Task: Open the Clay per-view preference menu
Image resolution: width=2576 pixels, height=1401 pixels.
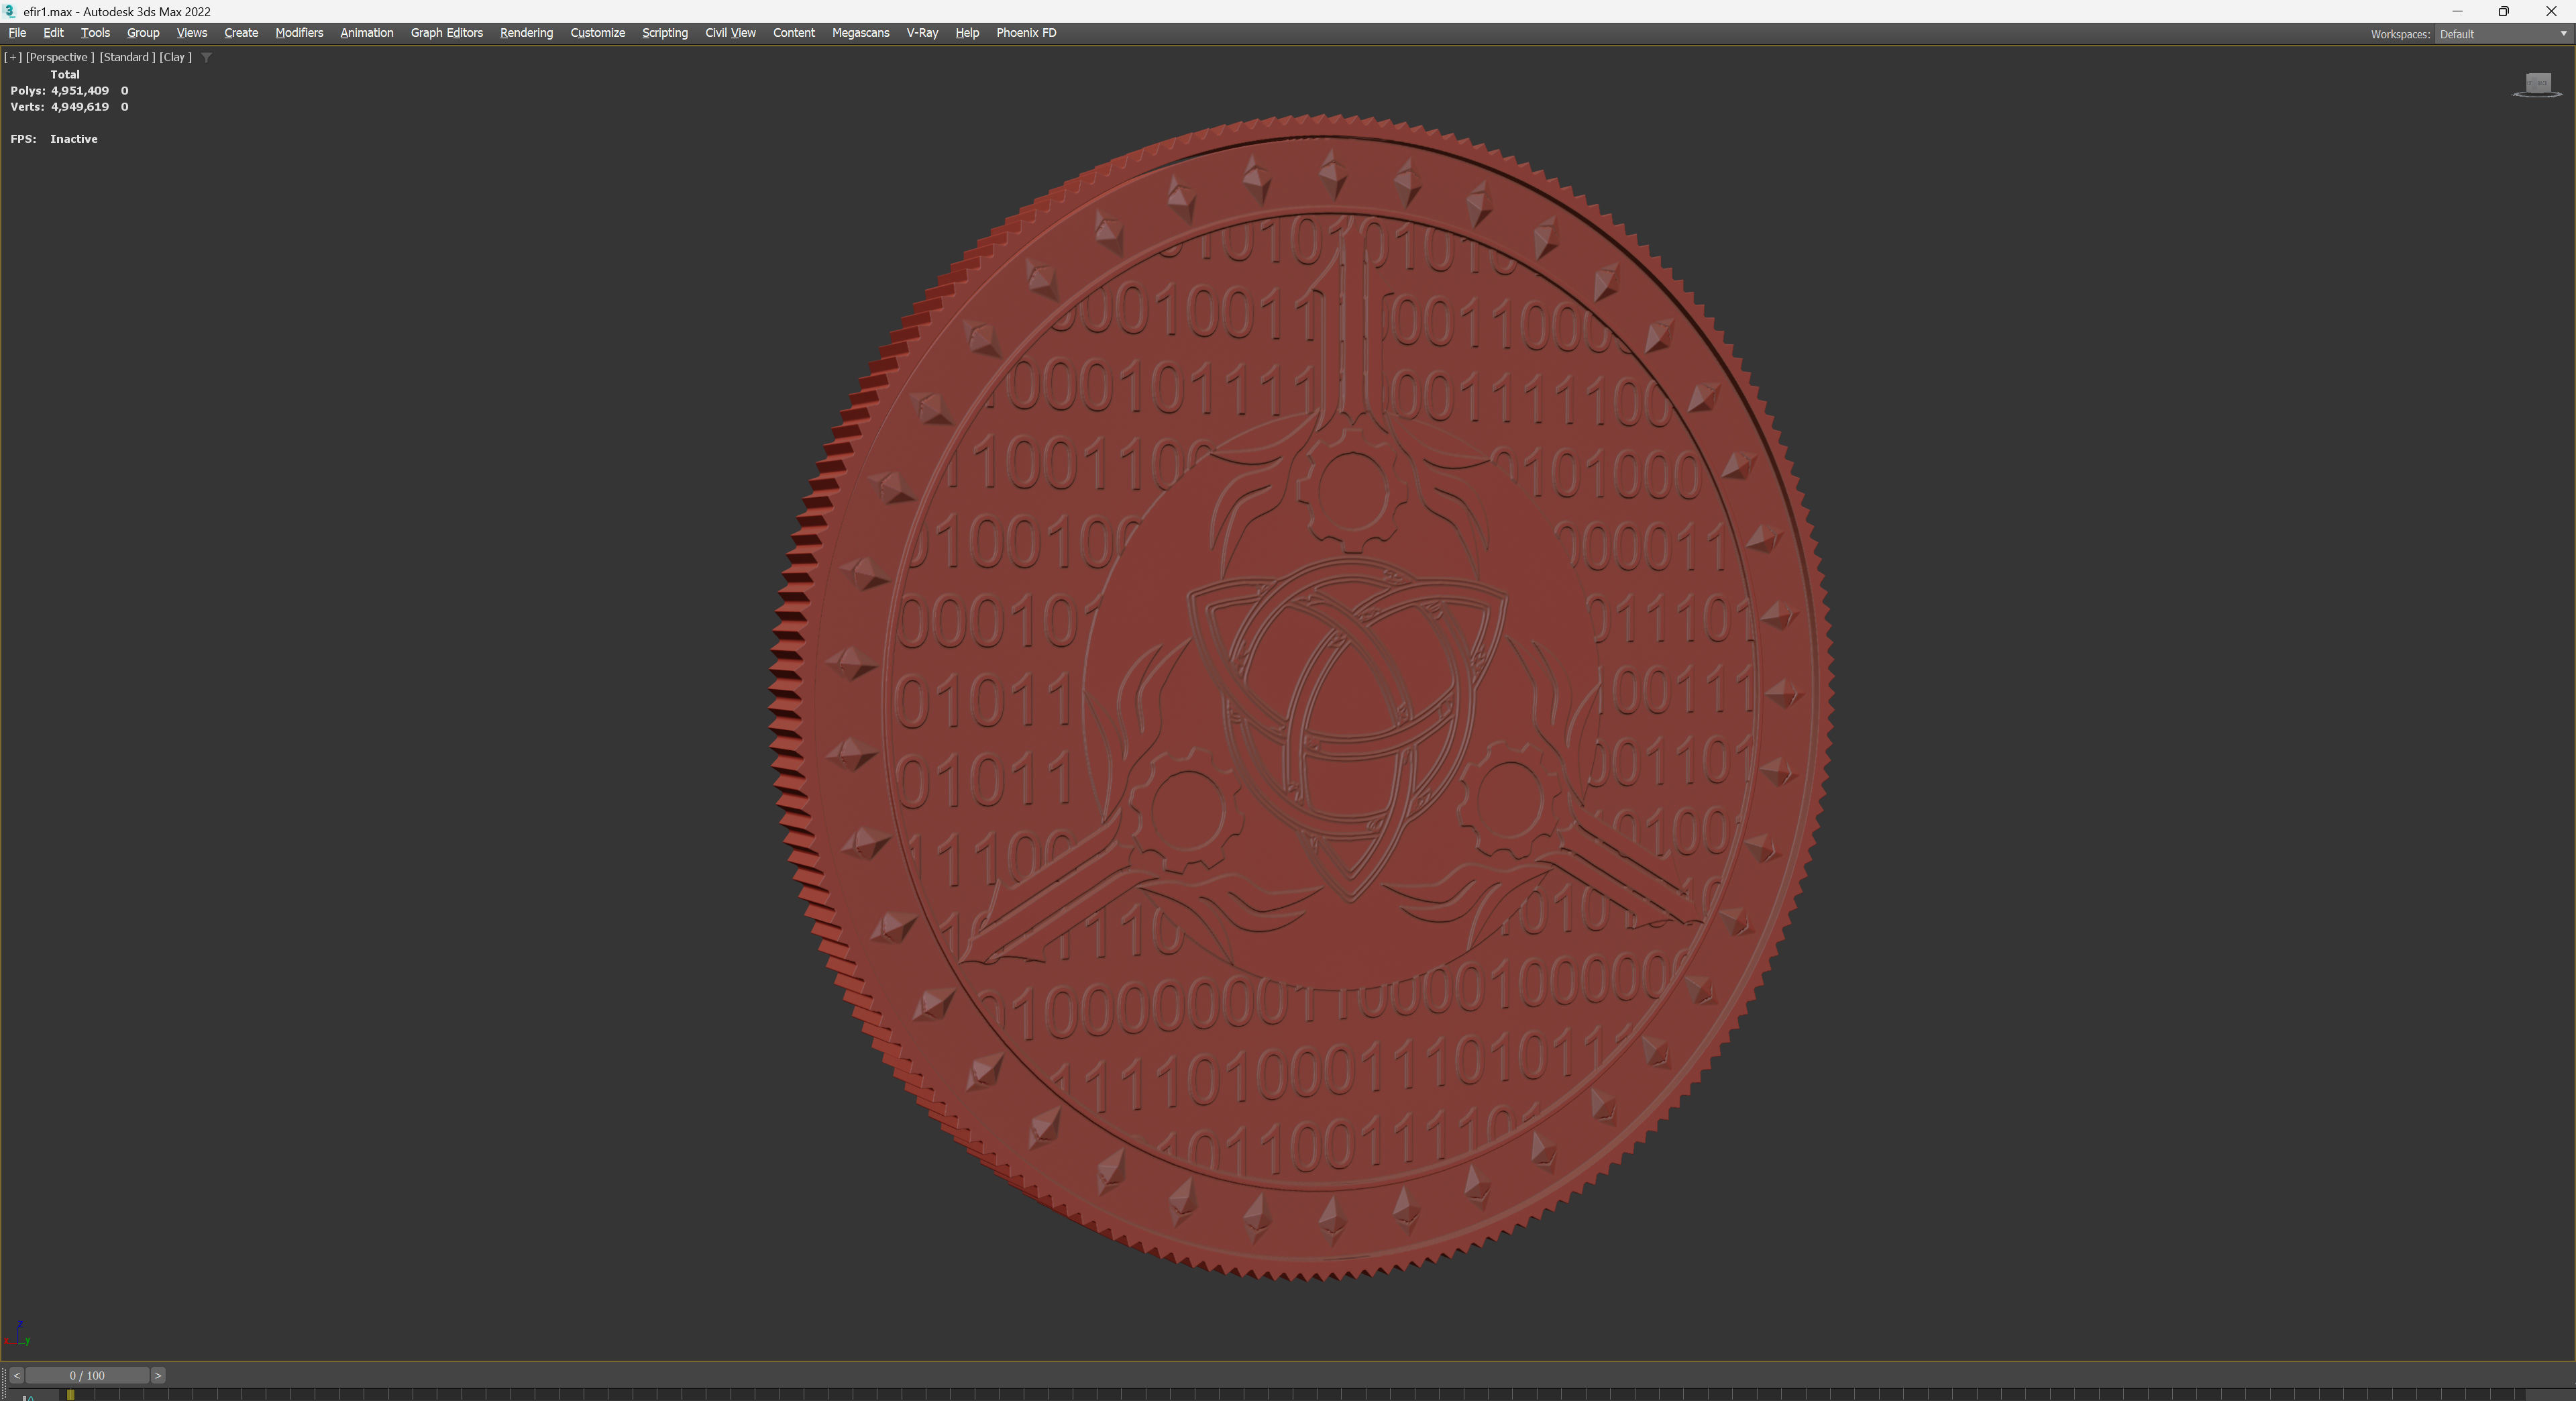Action: tap(175, 57)
